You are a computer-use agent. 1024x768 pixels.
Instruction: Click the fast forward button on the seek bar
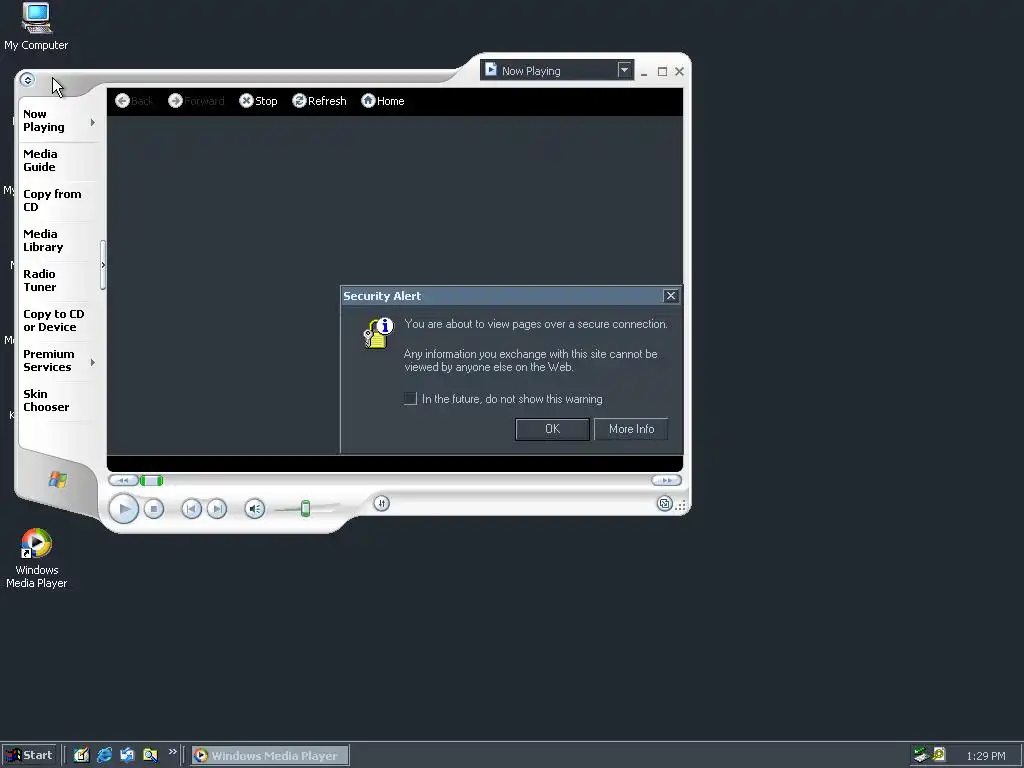point(666,480)
